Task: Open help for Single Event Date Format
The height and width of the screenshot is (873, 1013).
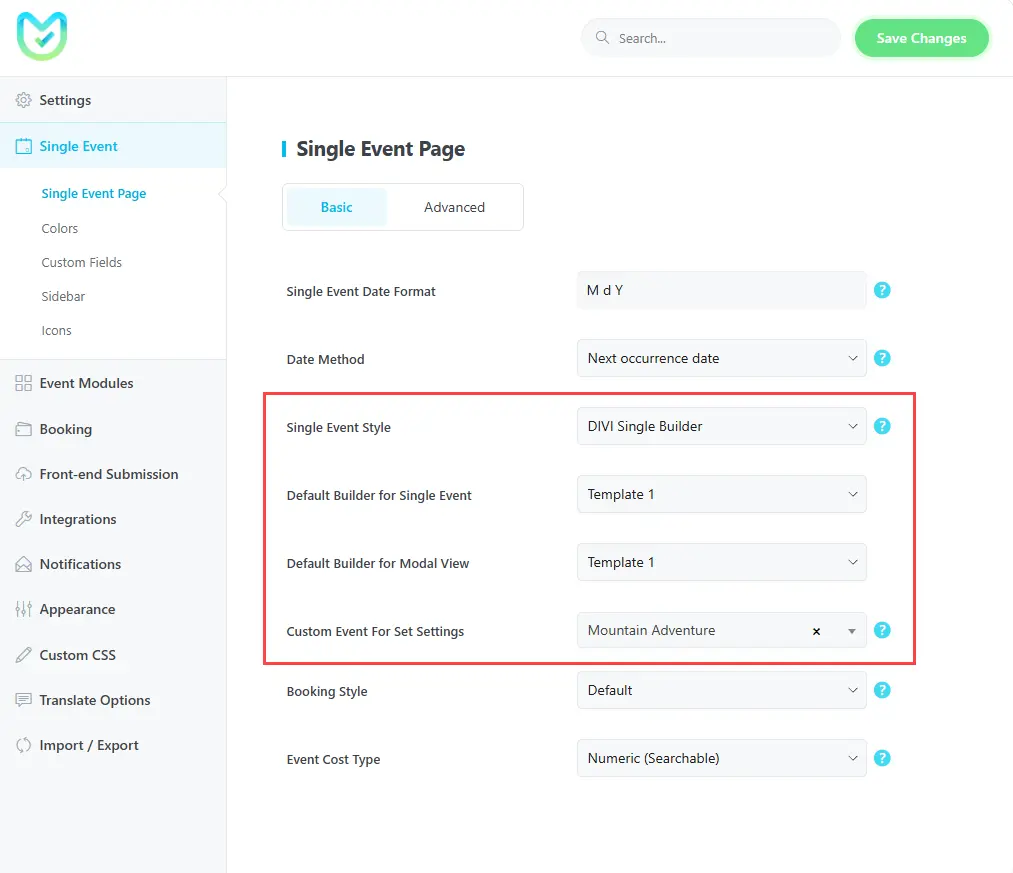Action: coord(882,290)
